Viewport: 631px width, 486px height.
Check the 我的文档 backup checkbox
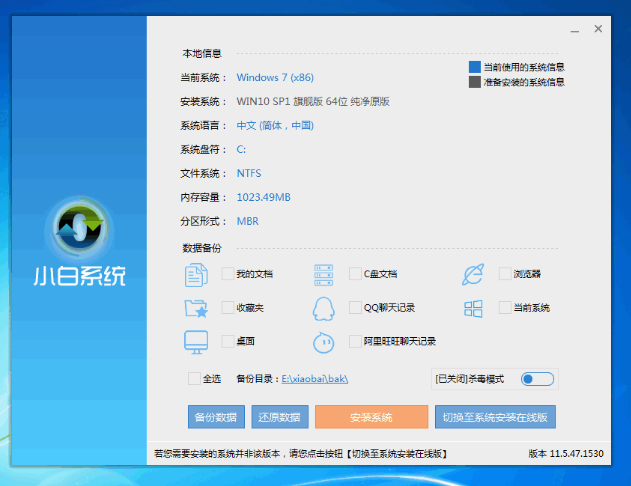[227, 274]
